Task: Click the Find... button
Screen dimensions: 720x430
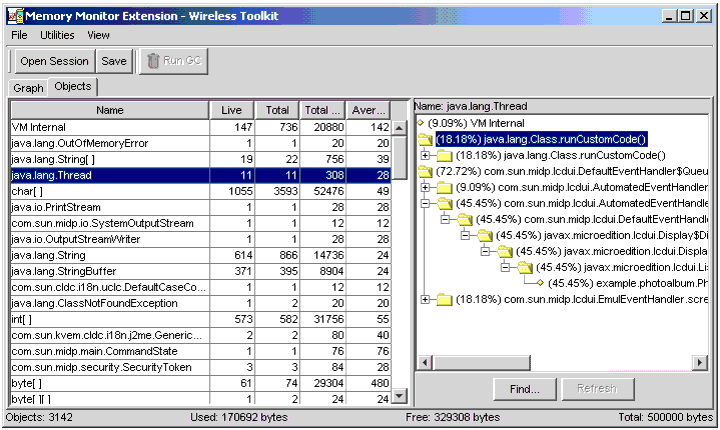Action: 524,389
